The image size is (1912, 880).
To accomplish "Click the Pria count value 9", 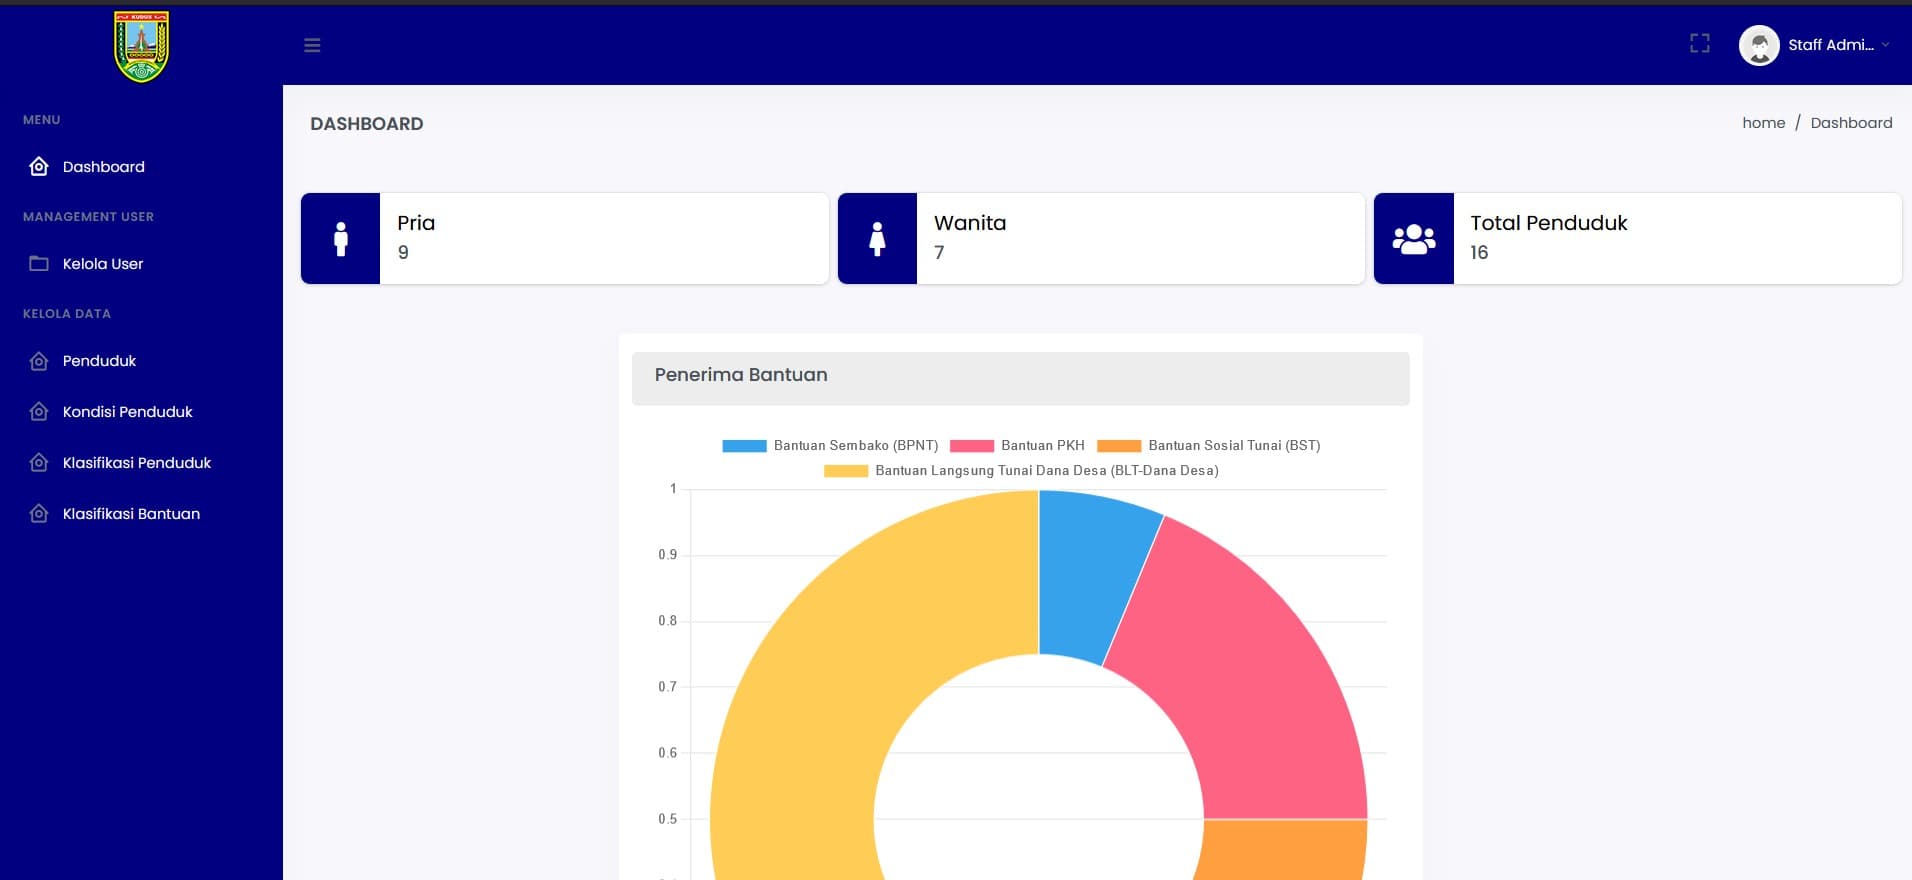I will [403, 252].
